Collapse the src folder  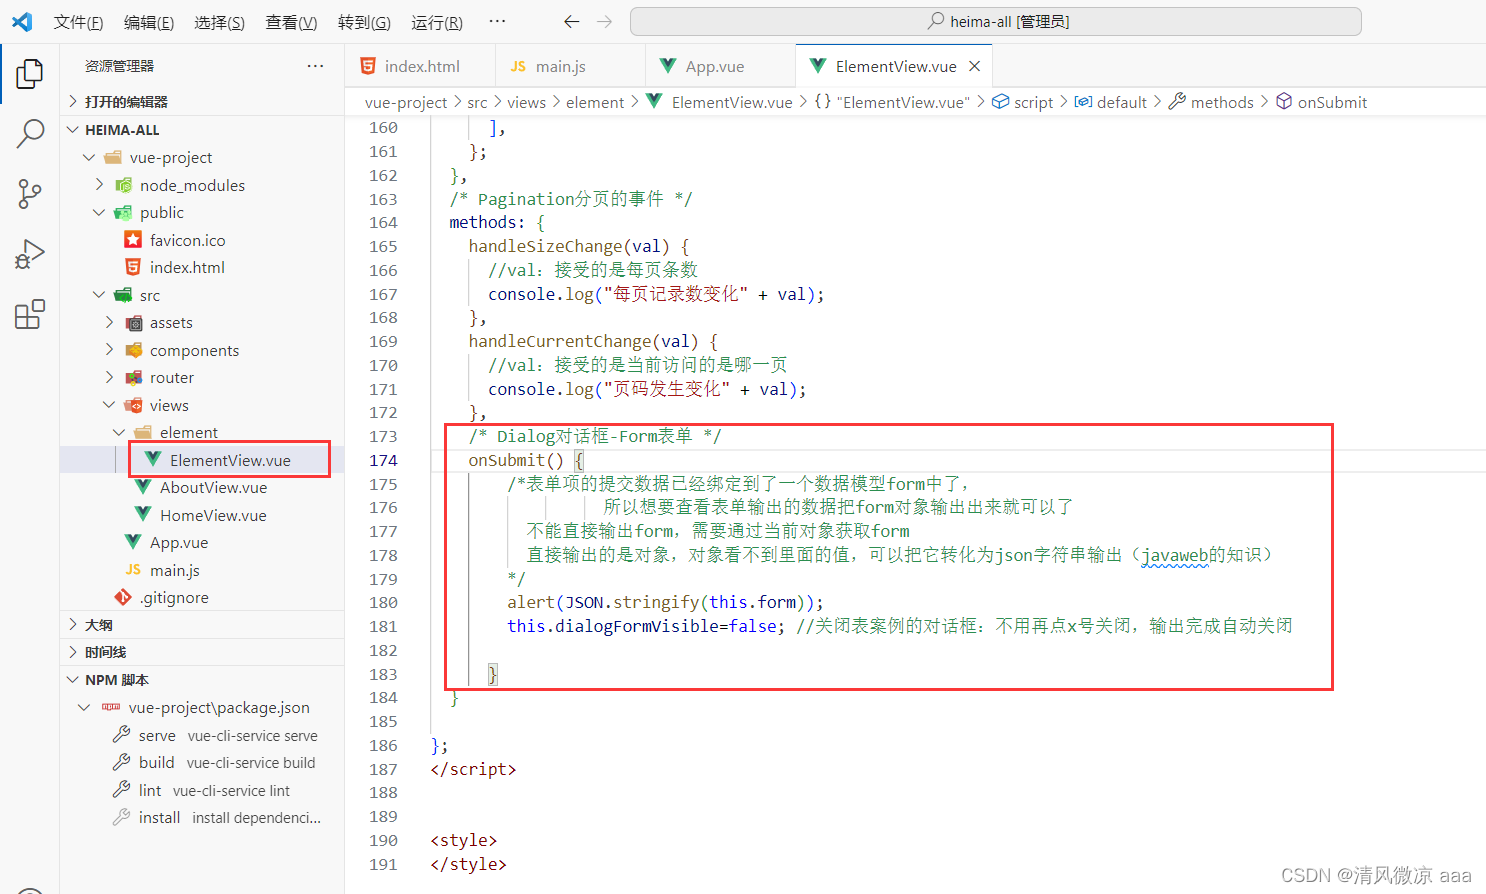click(x=149, y=295)
